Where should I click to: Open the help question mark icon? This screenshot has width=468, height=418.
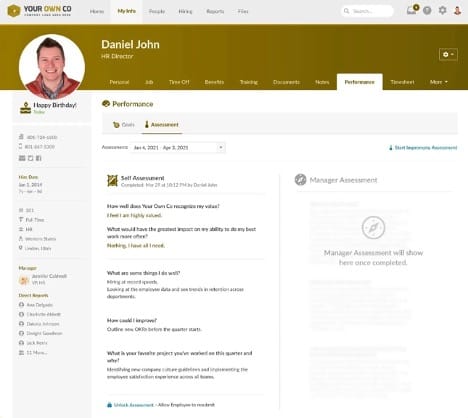coord(427,11)
